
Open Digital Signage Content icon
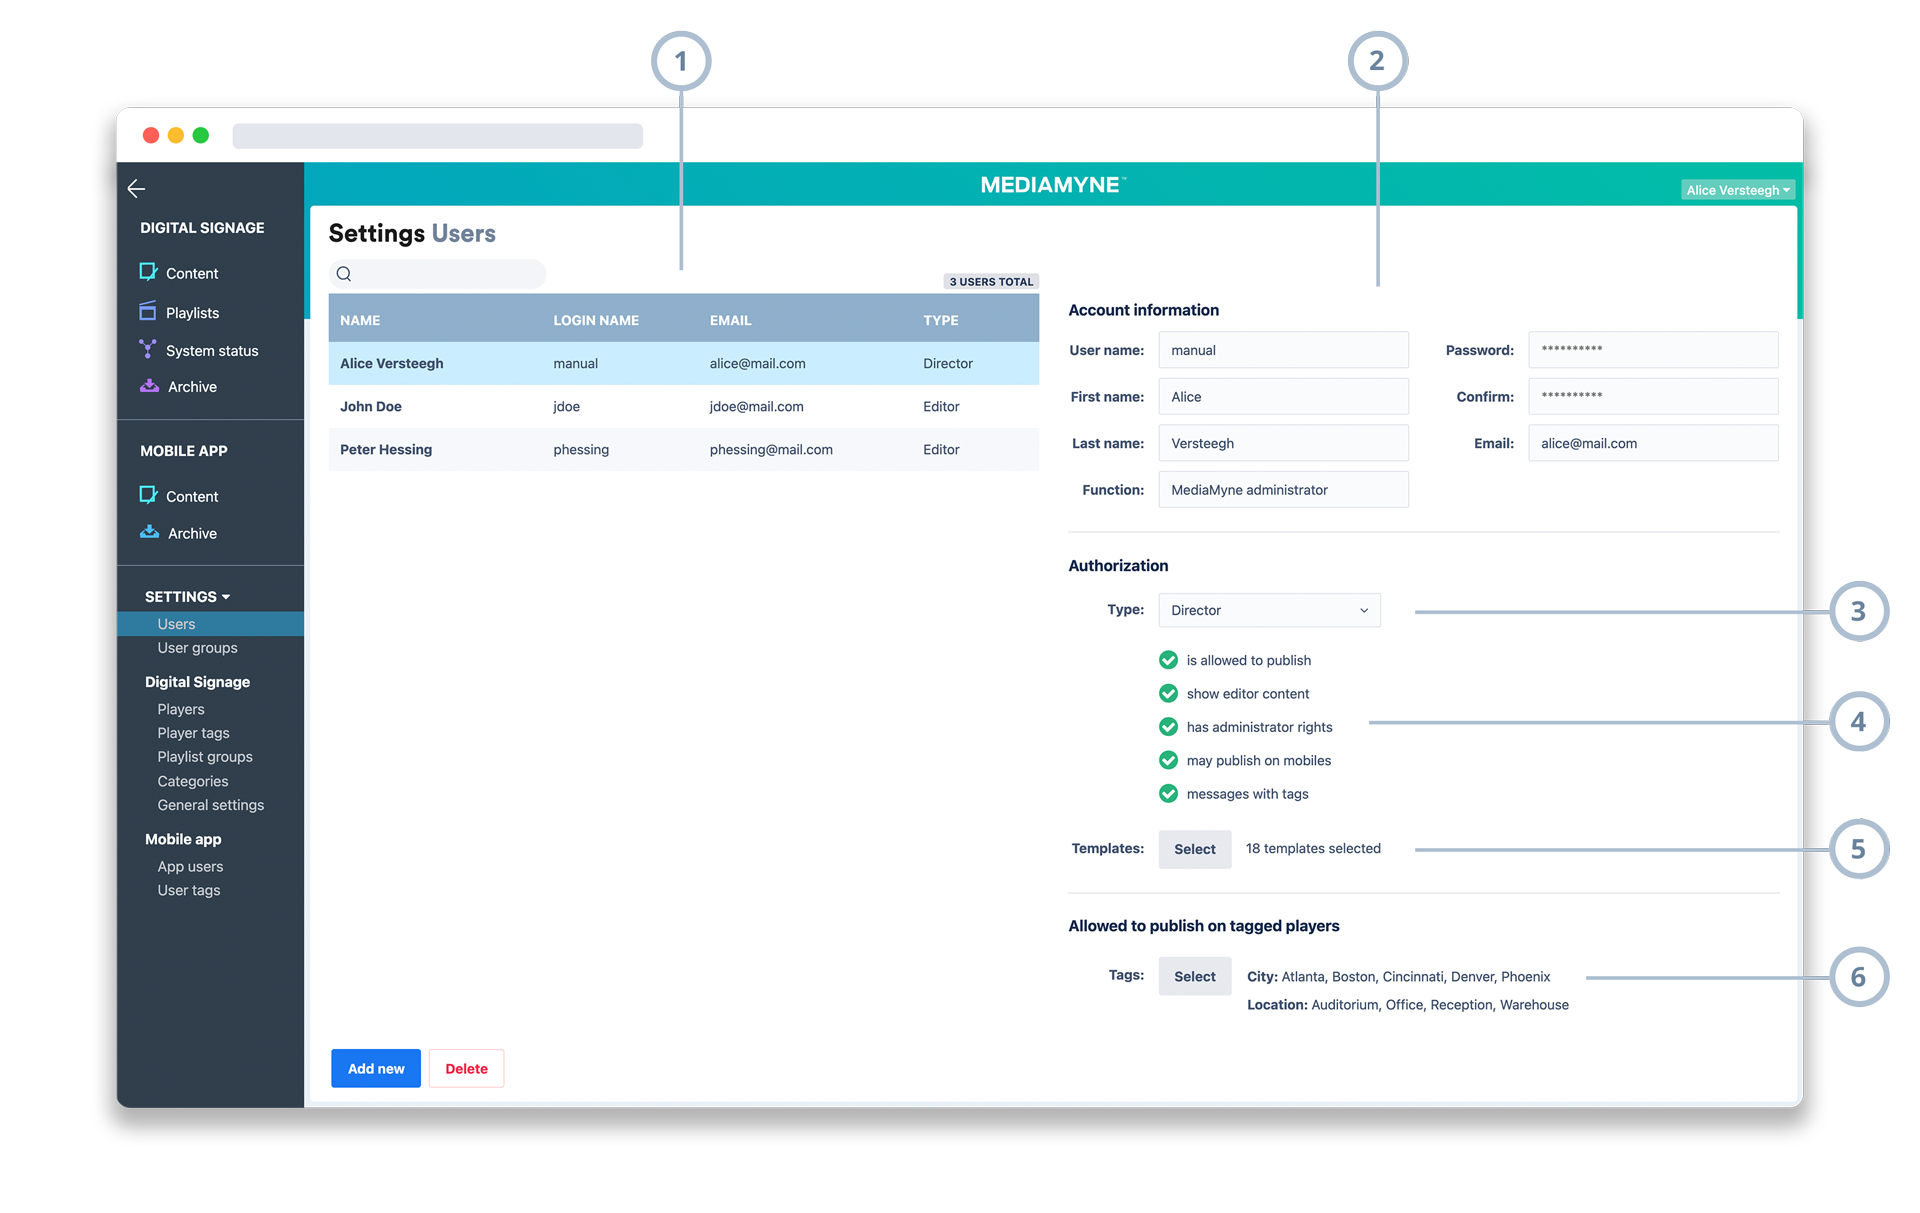coord(149,272)
